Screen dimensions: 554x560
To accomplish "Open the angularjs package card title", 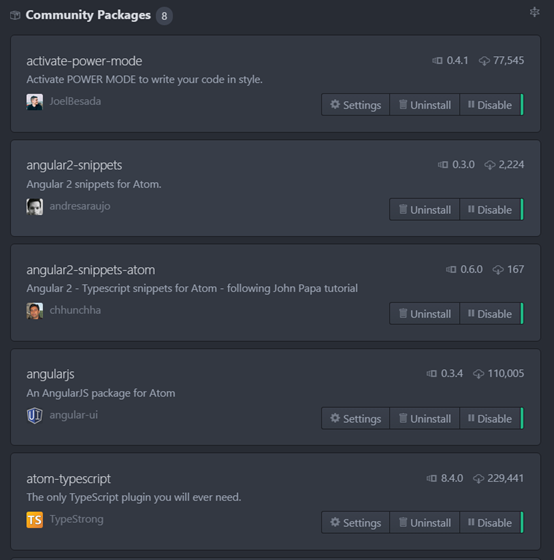I will (x=50, y=374).
